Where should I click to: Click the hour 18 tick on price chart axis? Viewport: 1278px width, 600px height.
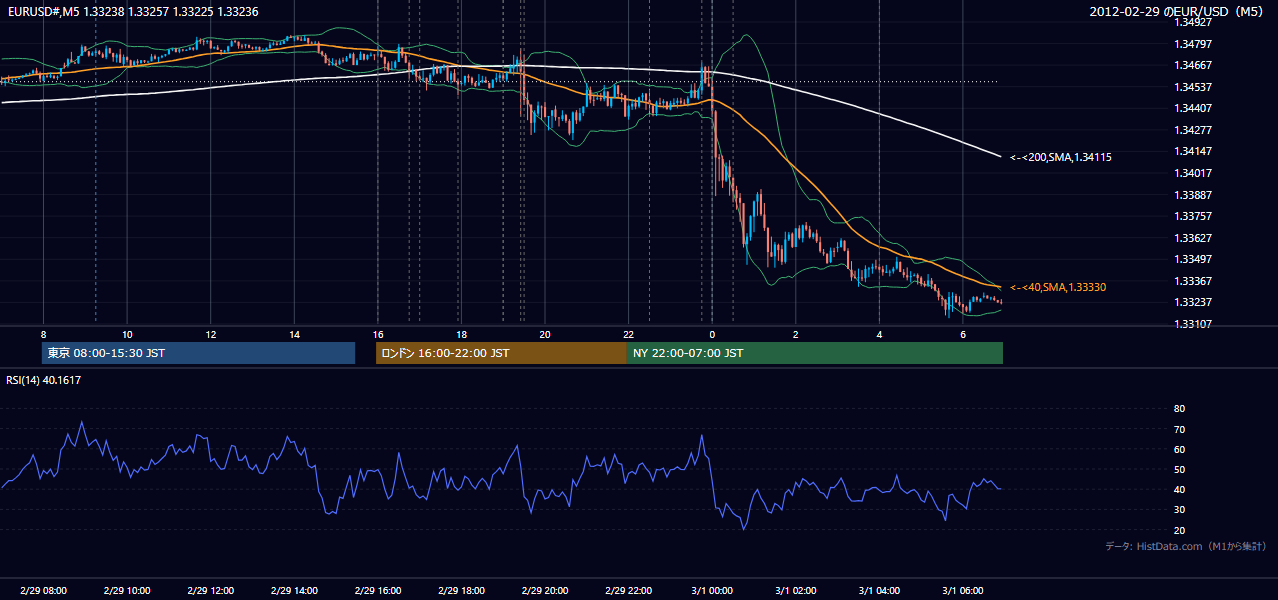(x=461, y=333)
